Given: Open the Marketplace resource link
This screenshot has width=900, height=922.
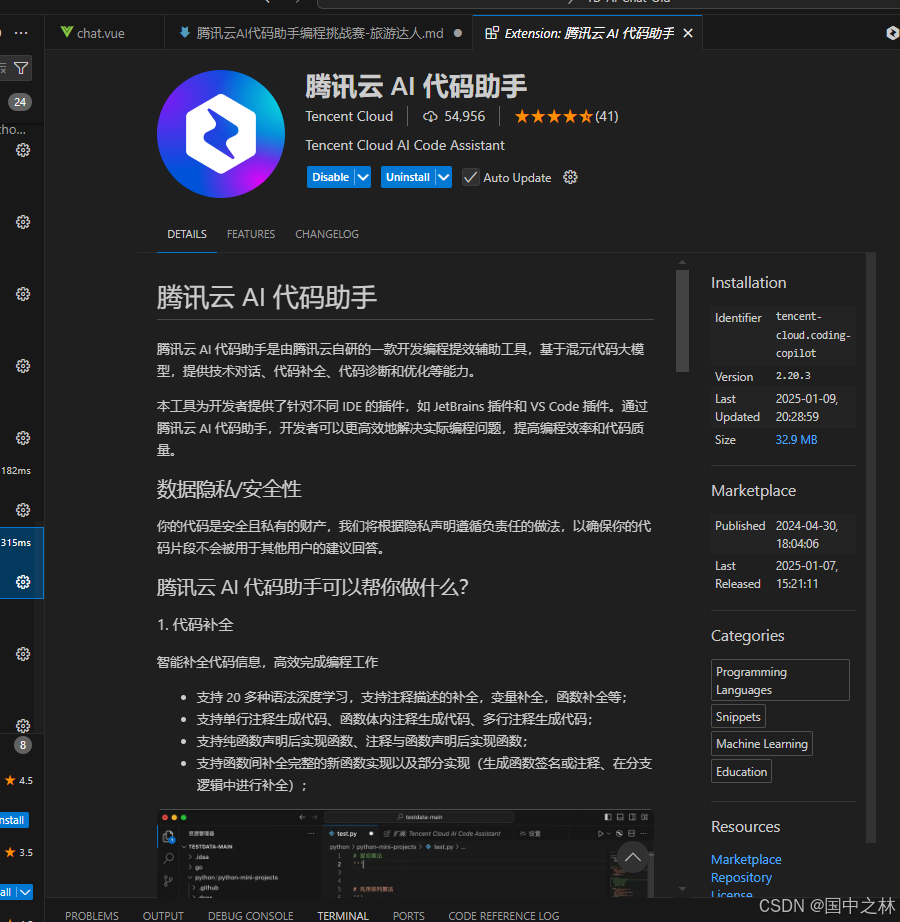Looking at the screenshot, I should 746,859.
